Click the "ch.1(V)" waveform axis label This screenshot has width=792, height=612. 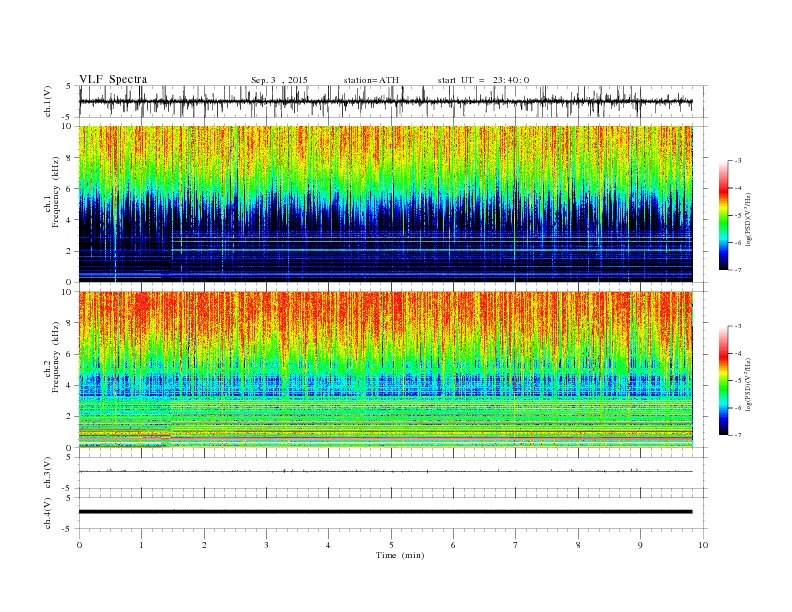click(48, 101)
